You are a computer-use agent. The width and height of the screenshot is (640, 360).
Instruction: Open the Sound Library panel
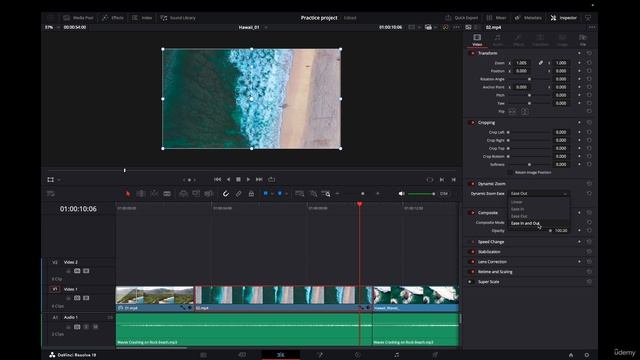click(x=178, y=18)
